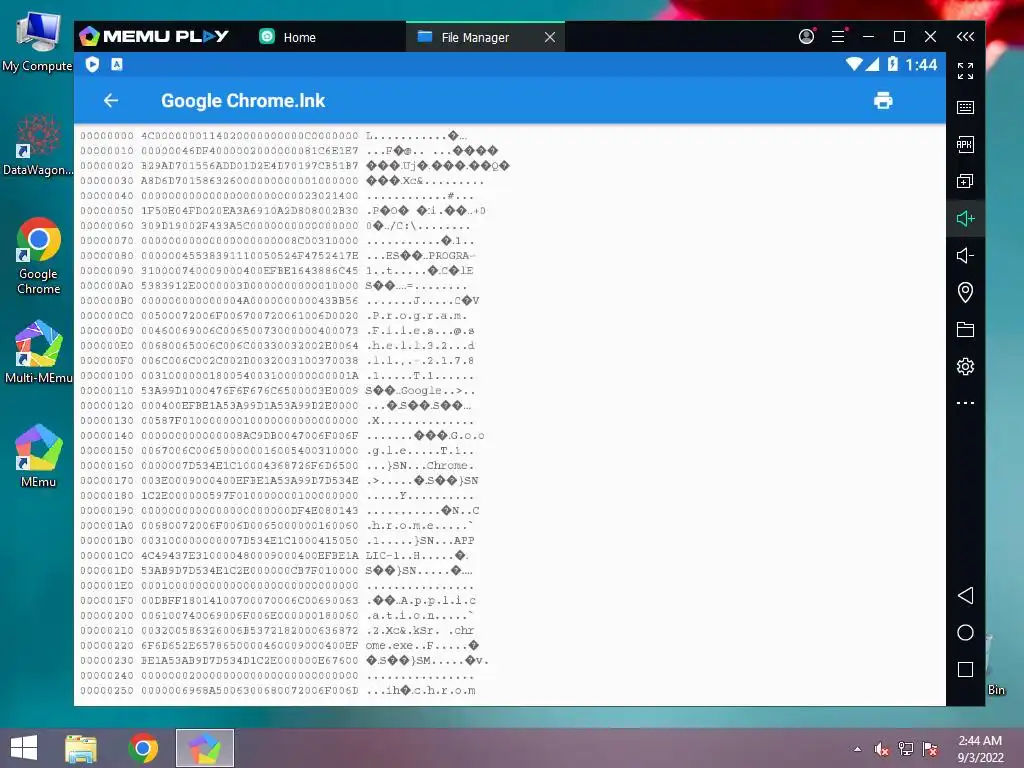Click the Action Center flag tray icon
Screen dimensions: 1024x768
point(930,749)
